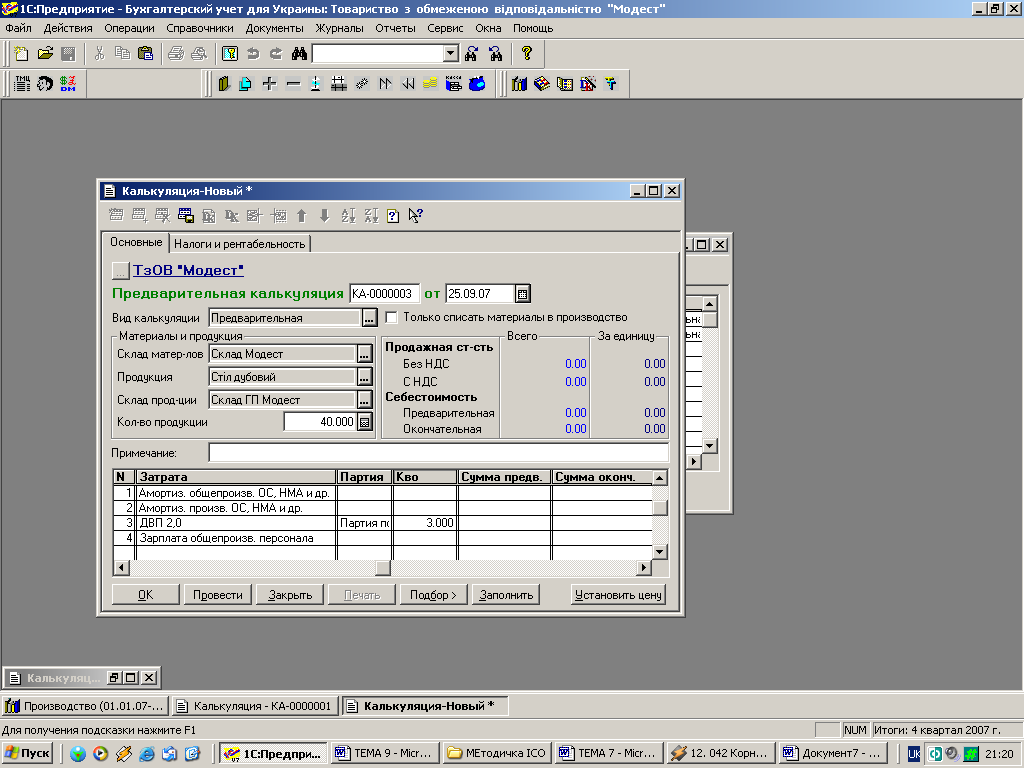Screen dimensions: 1024x768
Task: Click the currency rates icon with DM
Action: click(68, 84)
